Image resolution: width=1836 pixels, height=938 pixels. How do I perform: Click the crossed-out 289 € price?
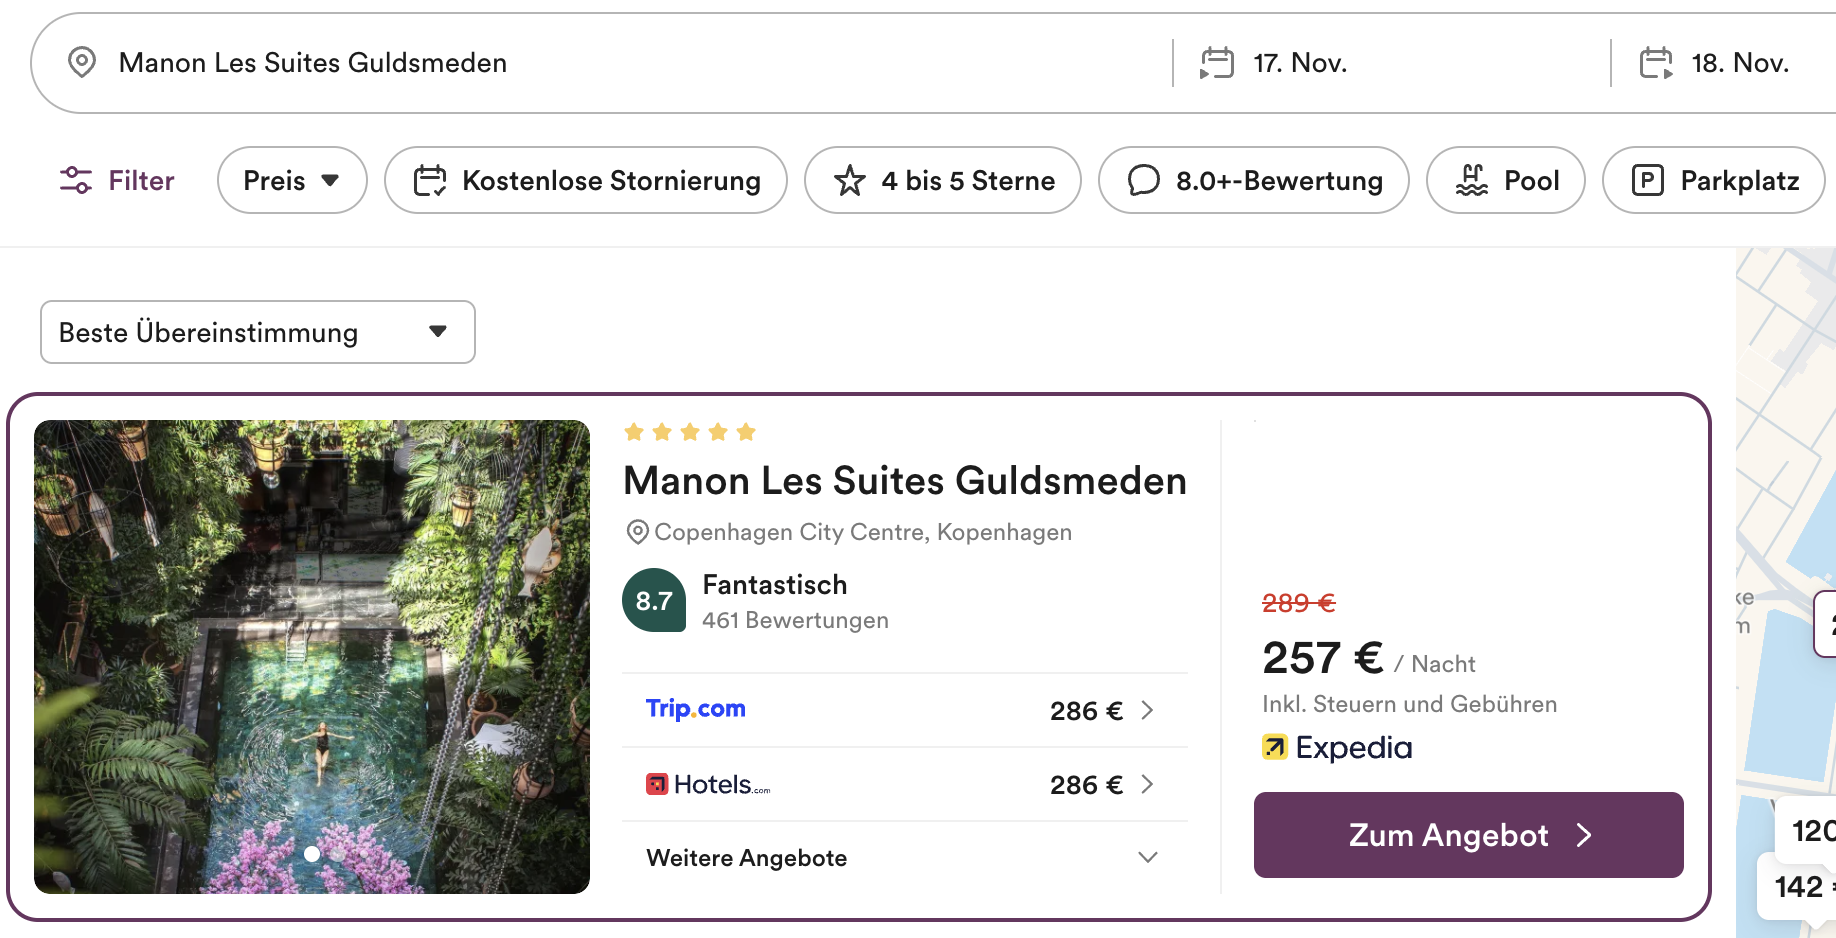tap(1299, 603)
